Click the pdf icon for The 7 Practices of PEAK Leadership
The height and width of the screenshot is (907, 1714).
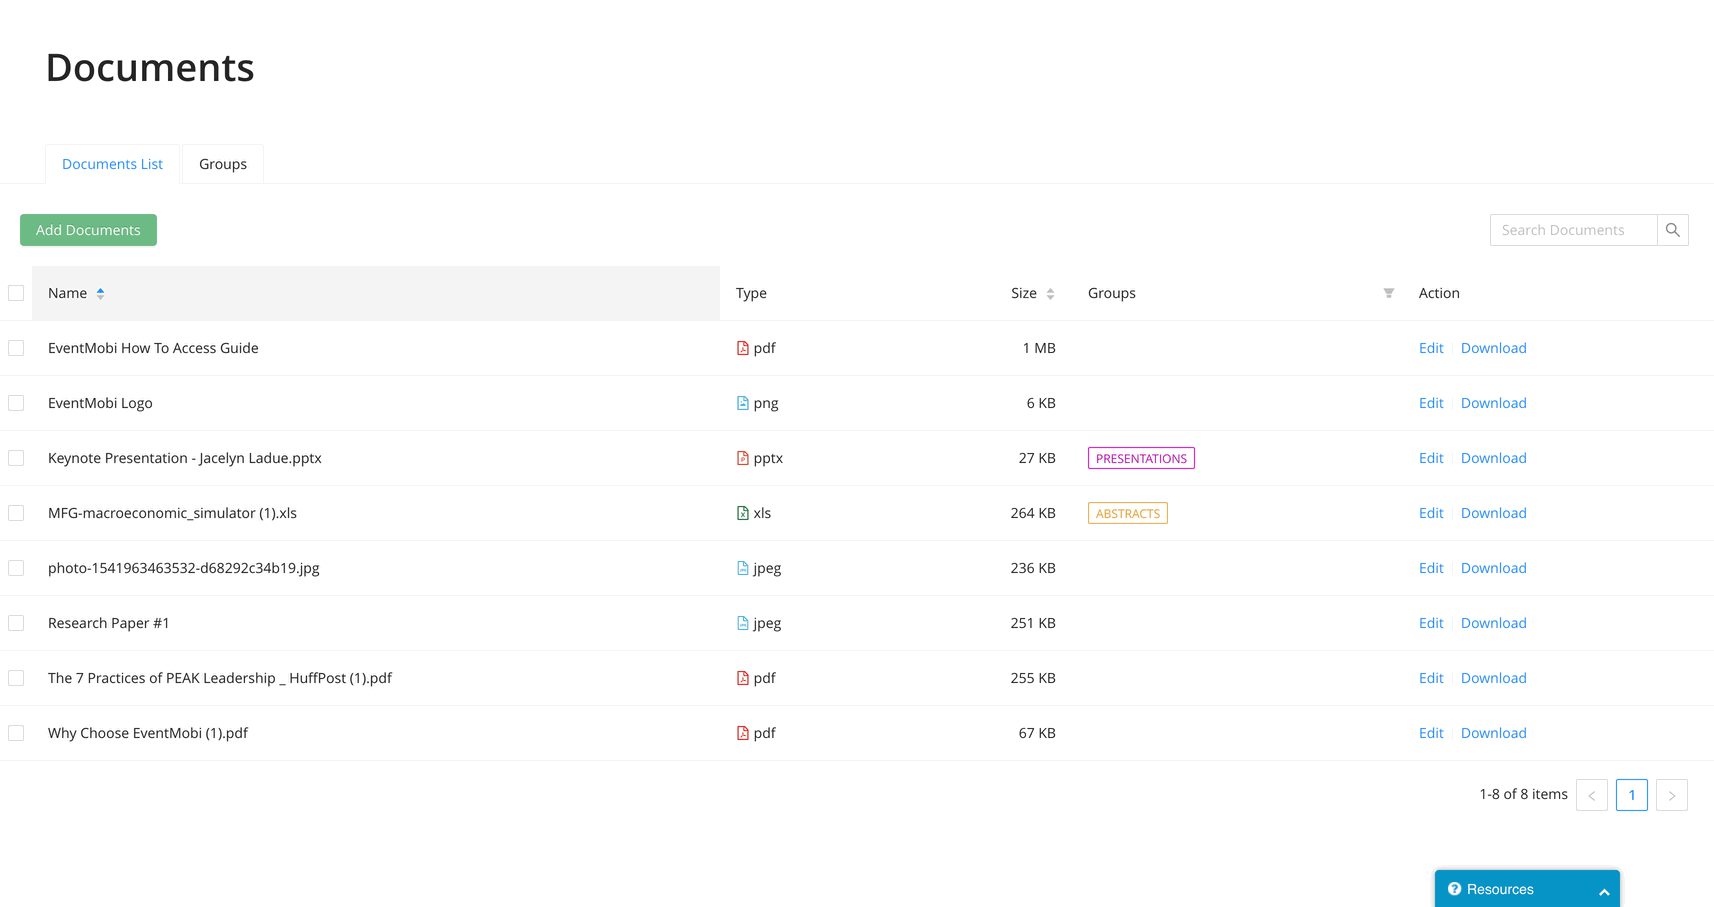tap(742, 678)
